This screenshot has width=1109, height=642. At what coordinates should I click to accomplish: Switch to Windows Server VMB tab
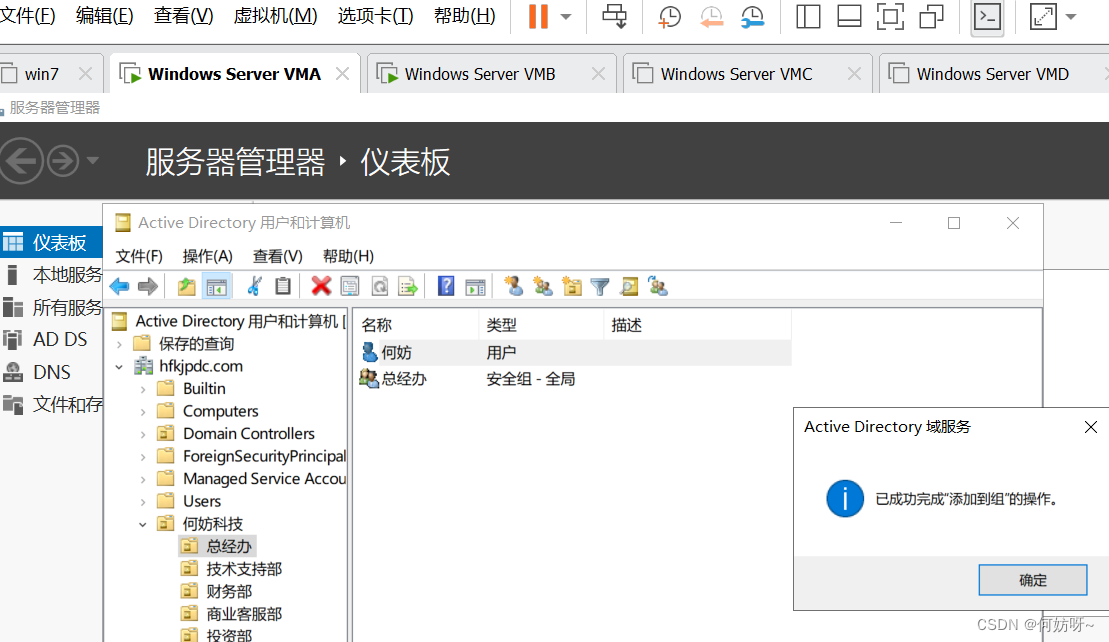(479, 74)
